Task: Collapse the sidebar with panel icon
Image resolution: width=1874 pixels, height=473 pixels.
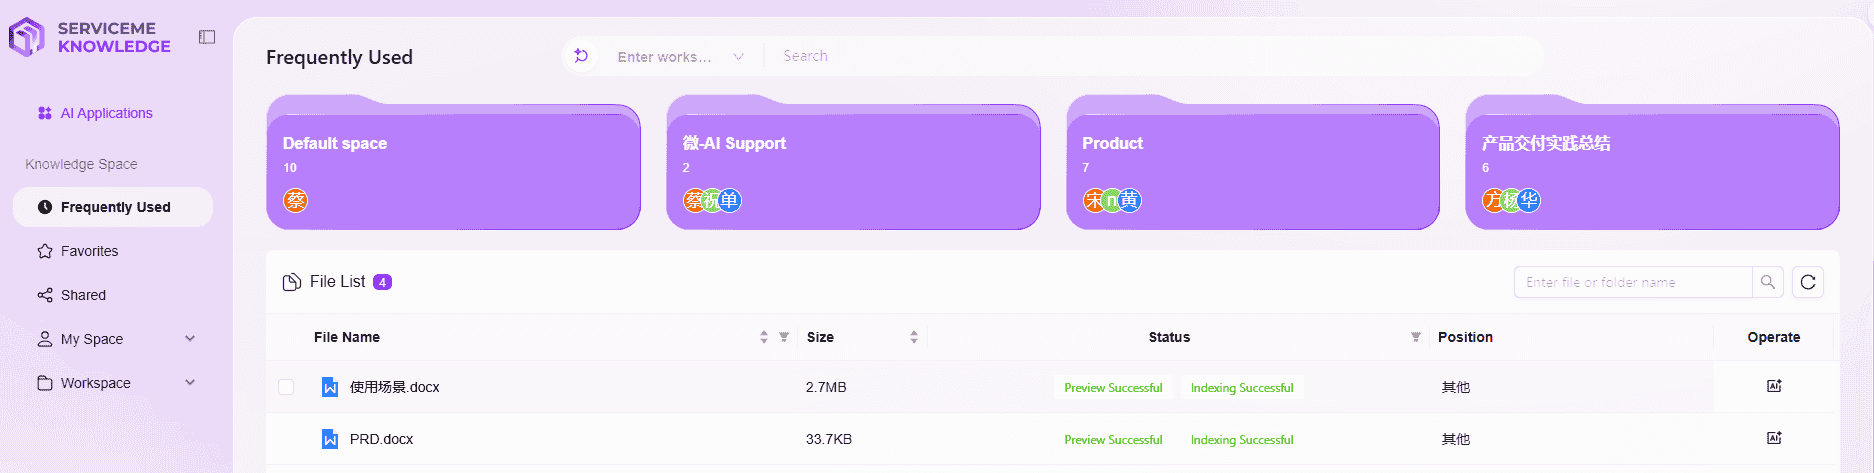Action: (207, 37)
